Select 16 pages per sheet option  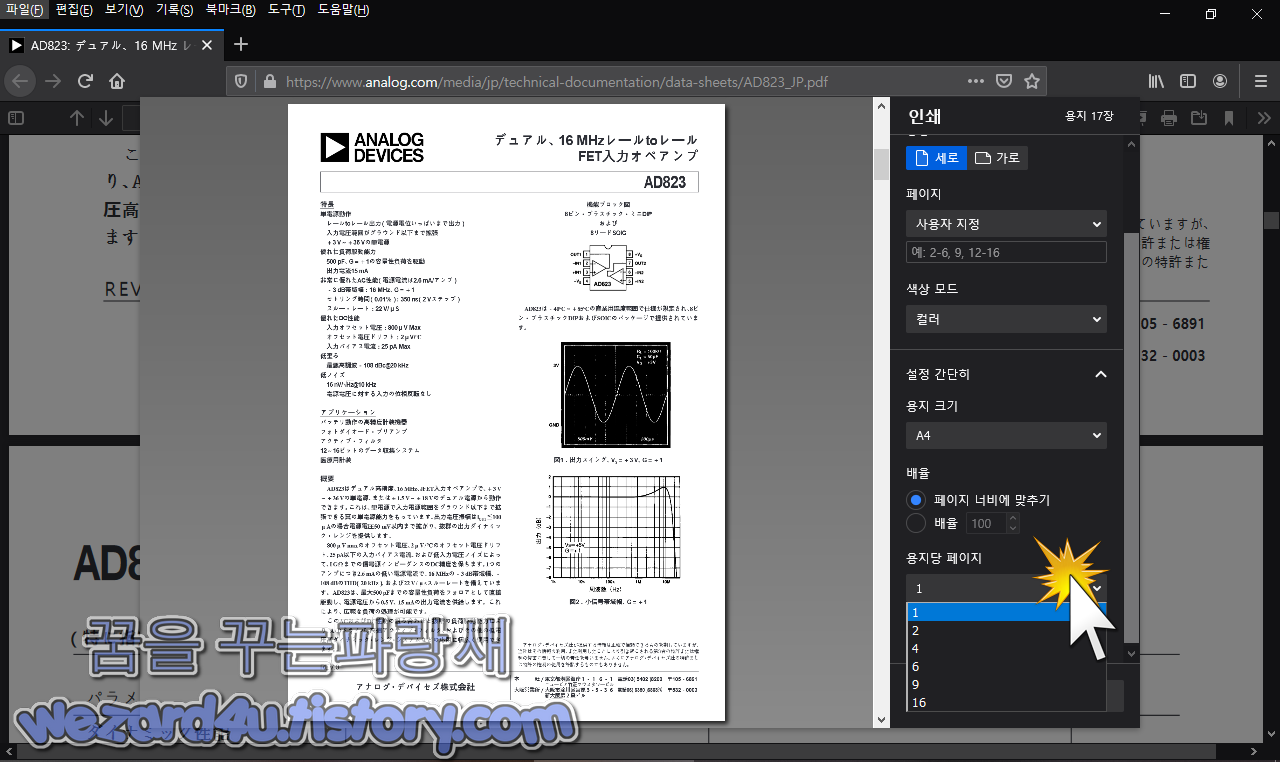tap(1006, 703)
